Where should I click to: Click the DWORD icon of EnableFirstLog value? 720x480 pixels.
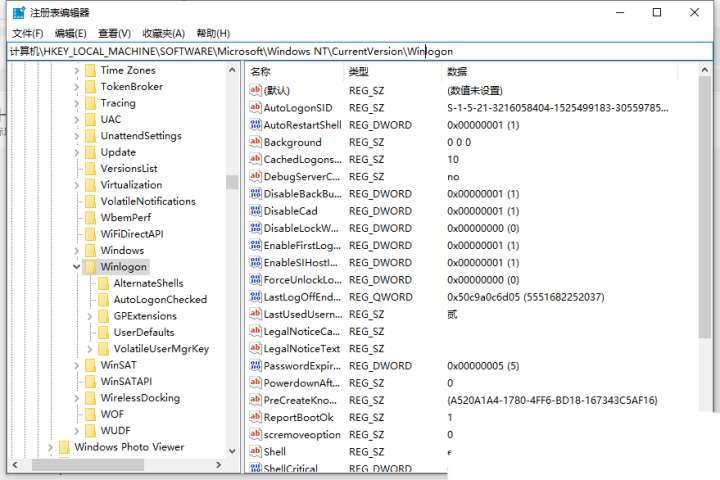(255, 245)
